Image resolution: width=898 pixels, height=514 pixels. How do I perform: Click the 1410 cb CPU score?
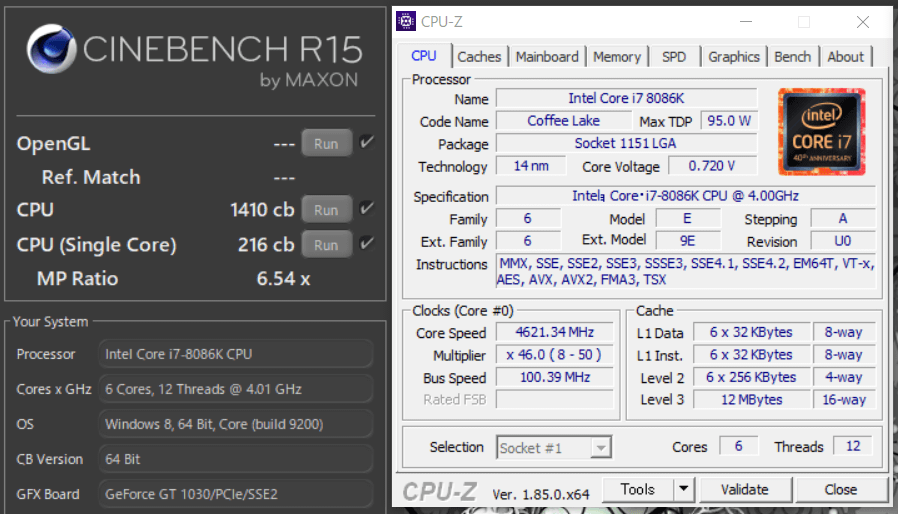point(262,210)
